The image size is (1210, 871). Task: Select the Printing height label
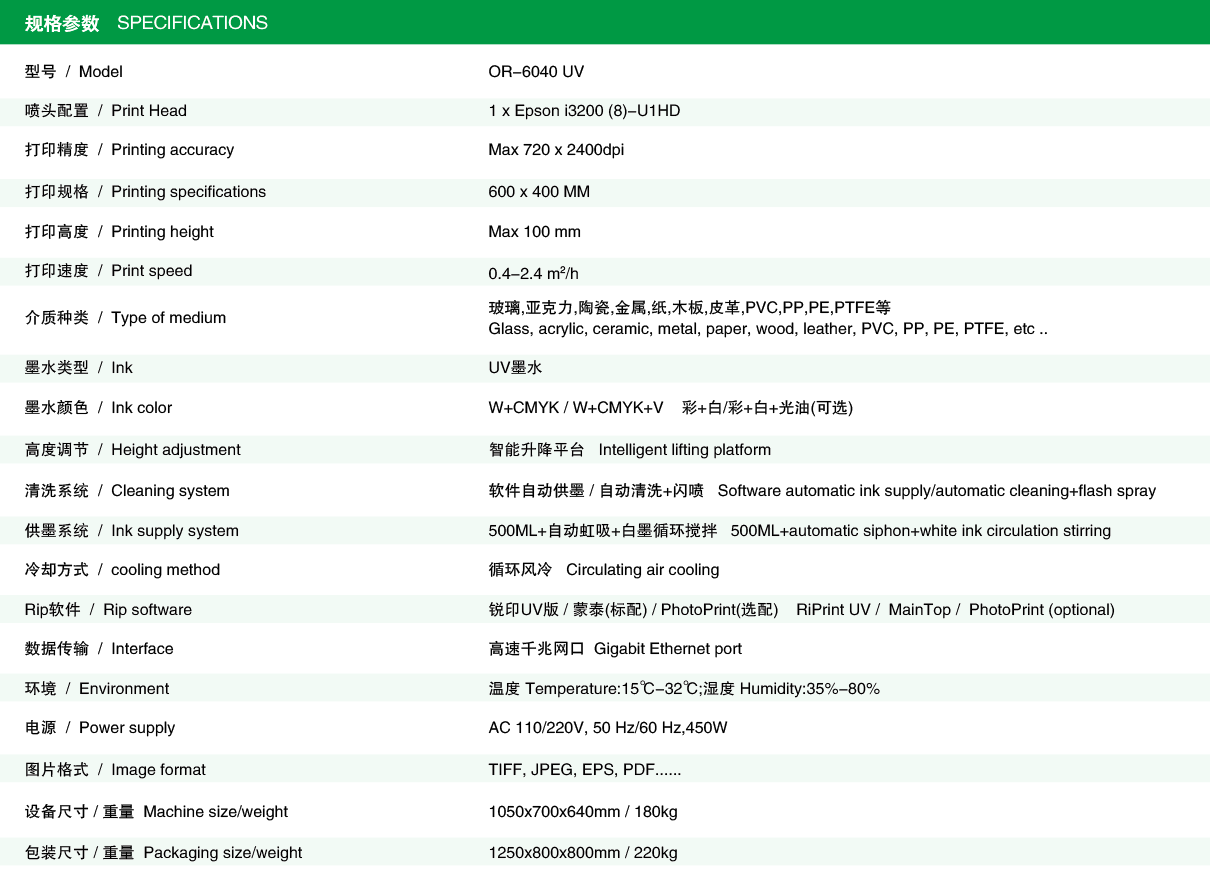119,232
